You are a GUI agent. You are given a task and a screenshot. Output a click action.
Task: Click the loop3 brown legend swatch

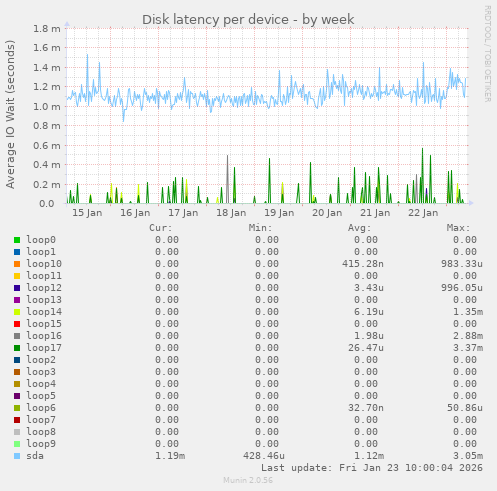[x=17, y=372]
